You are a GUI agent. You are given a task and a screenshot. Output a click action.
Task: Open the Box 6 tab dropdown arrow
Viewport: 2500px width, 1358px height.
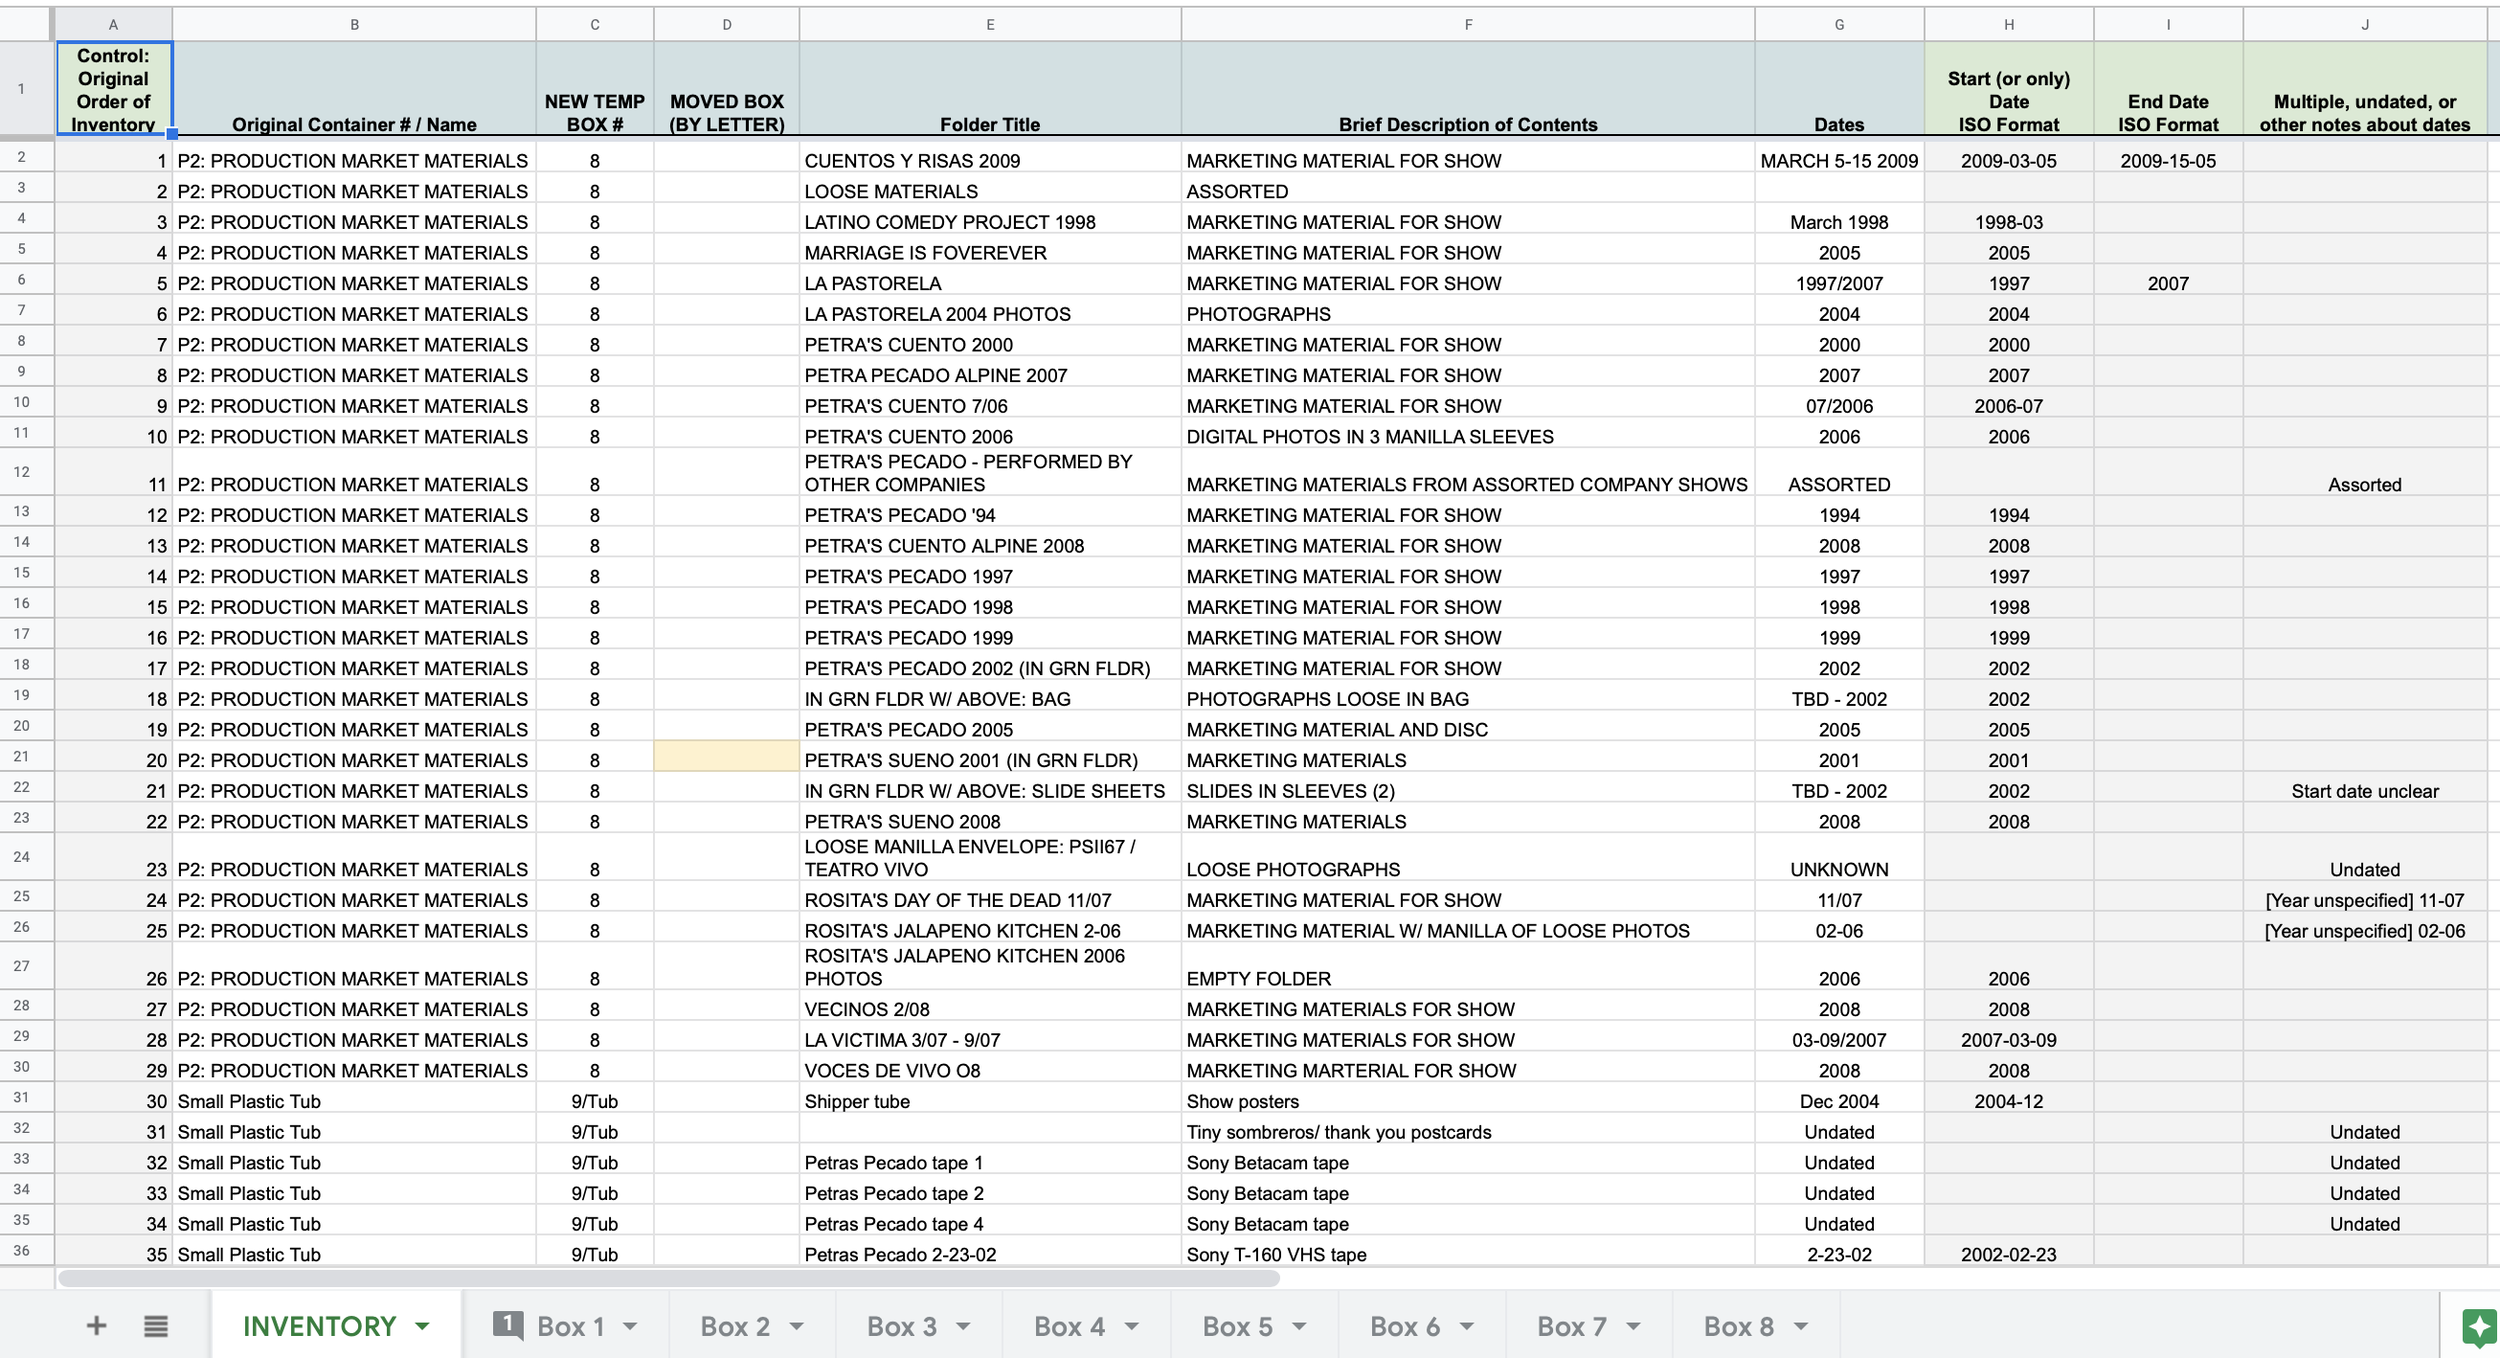1466,1327
